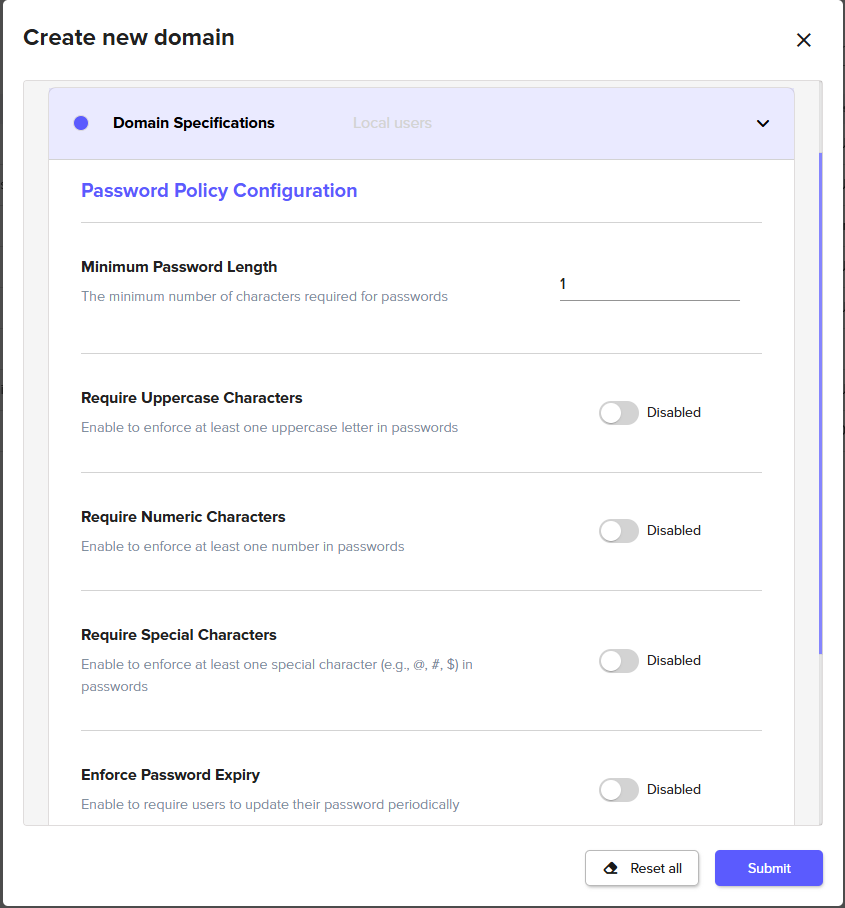Click the Require Numeric Characters label text
The width and height of the screenshot is (845, 908).
point(183,517)
